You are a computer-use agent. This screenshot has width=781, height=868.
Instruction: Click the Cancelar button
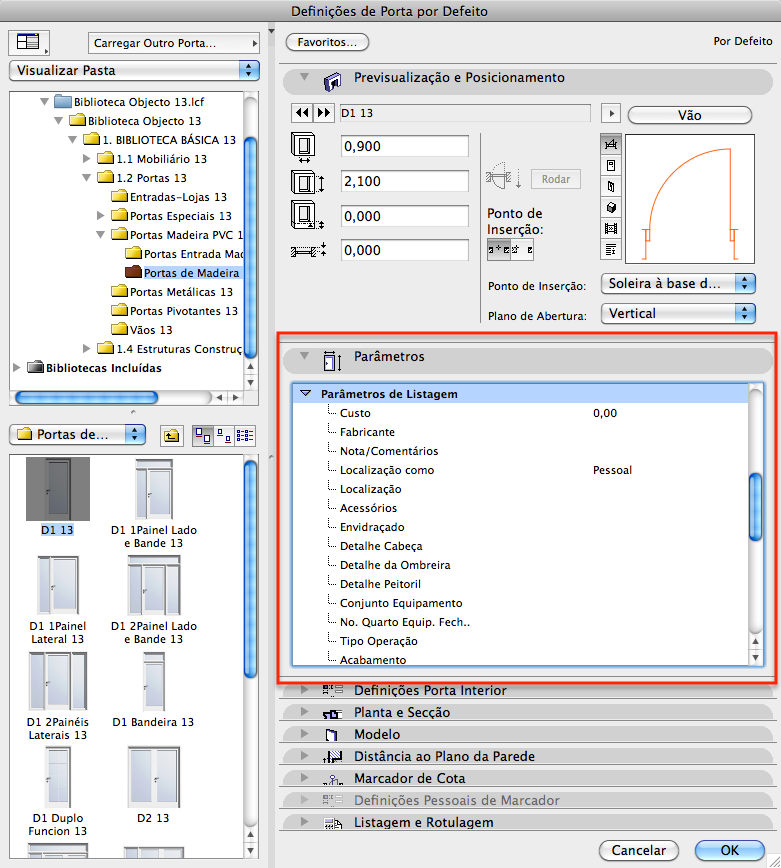[x=639, y=850]
